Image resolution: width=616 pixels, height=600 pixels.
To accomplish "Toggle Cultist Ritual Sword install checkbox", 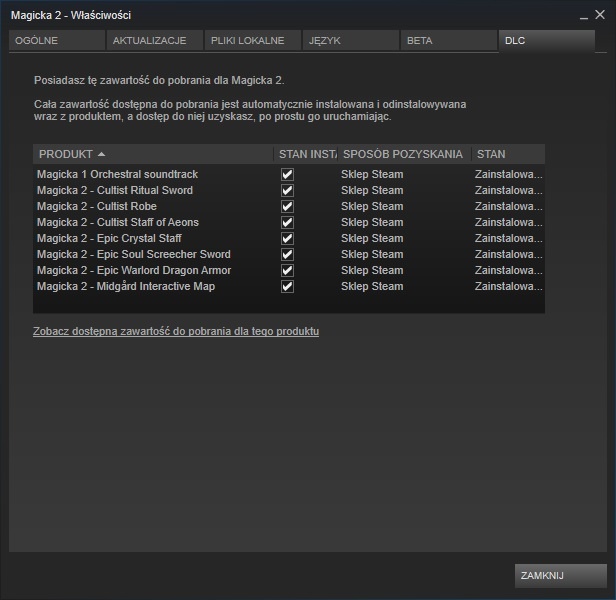I will click(287, 191).
